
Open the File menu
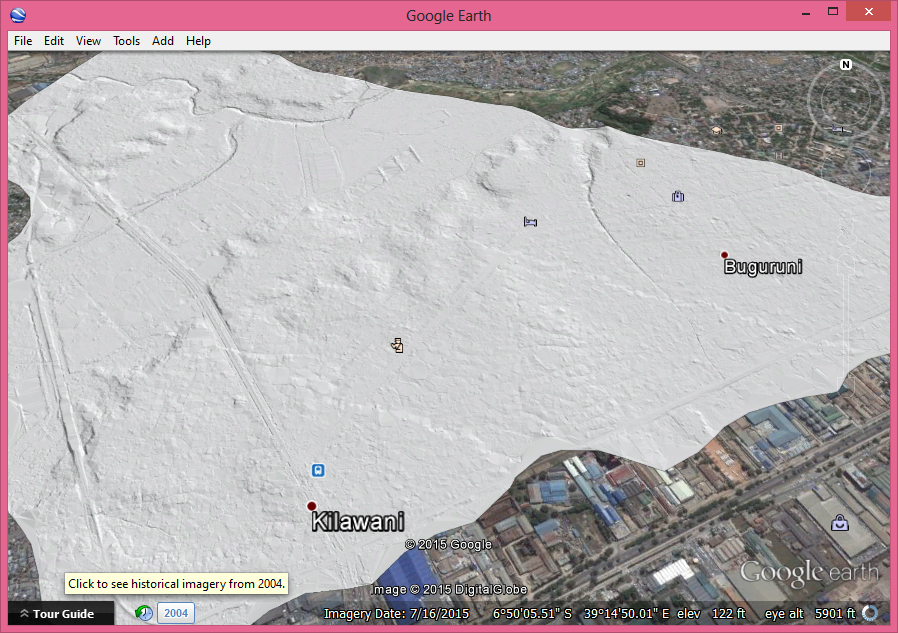23,41
